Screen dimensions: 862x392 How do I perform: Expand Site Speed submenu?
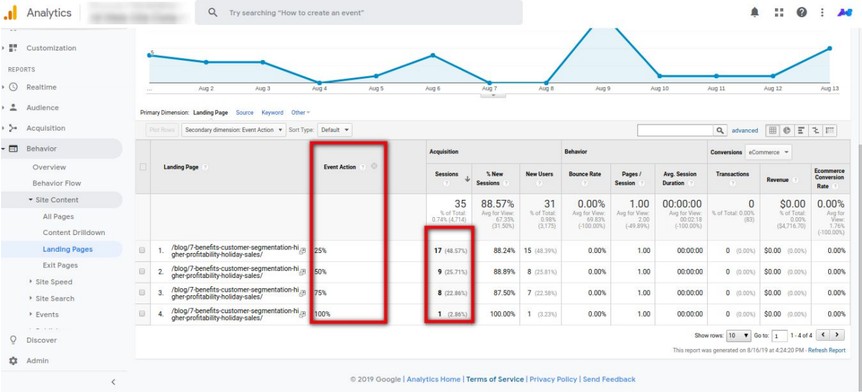click(x=31, y=281)
